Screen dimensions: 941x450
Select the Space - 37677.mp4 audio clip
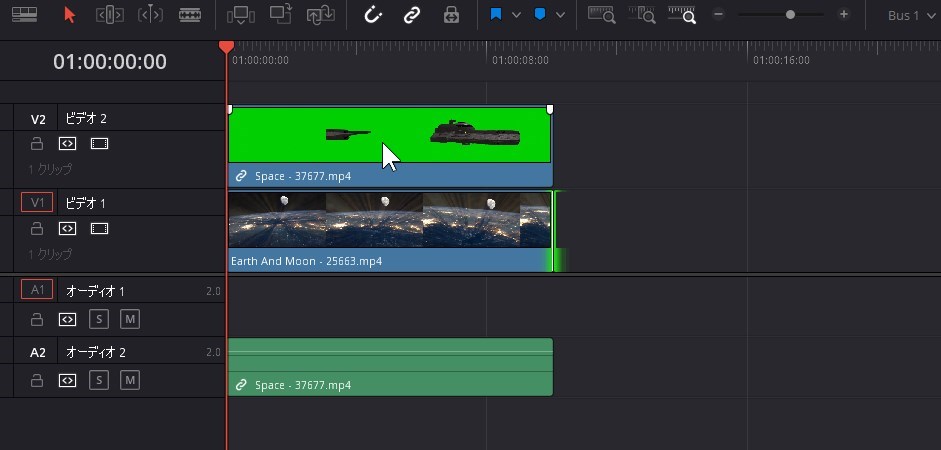pyautogui.click(x=390, y=367)
